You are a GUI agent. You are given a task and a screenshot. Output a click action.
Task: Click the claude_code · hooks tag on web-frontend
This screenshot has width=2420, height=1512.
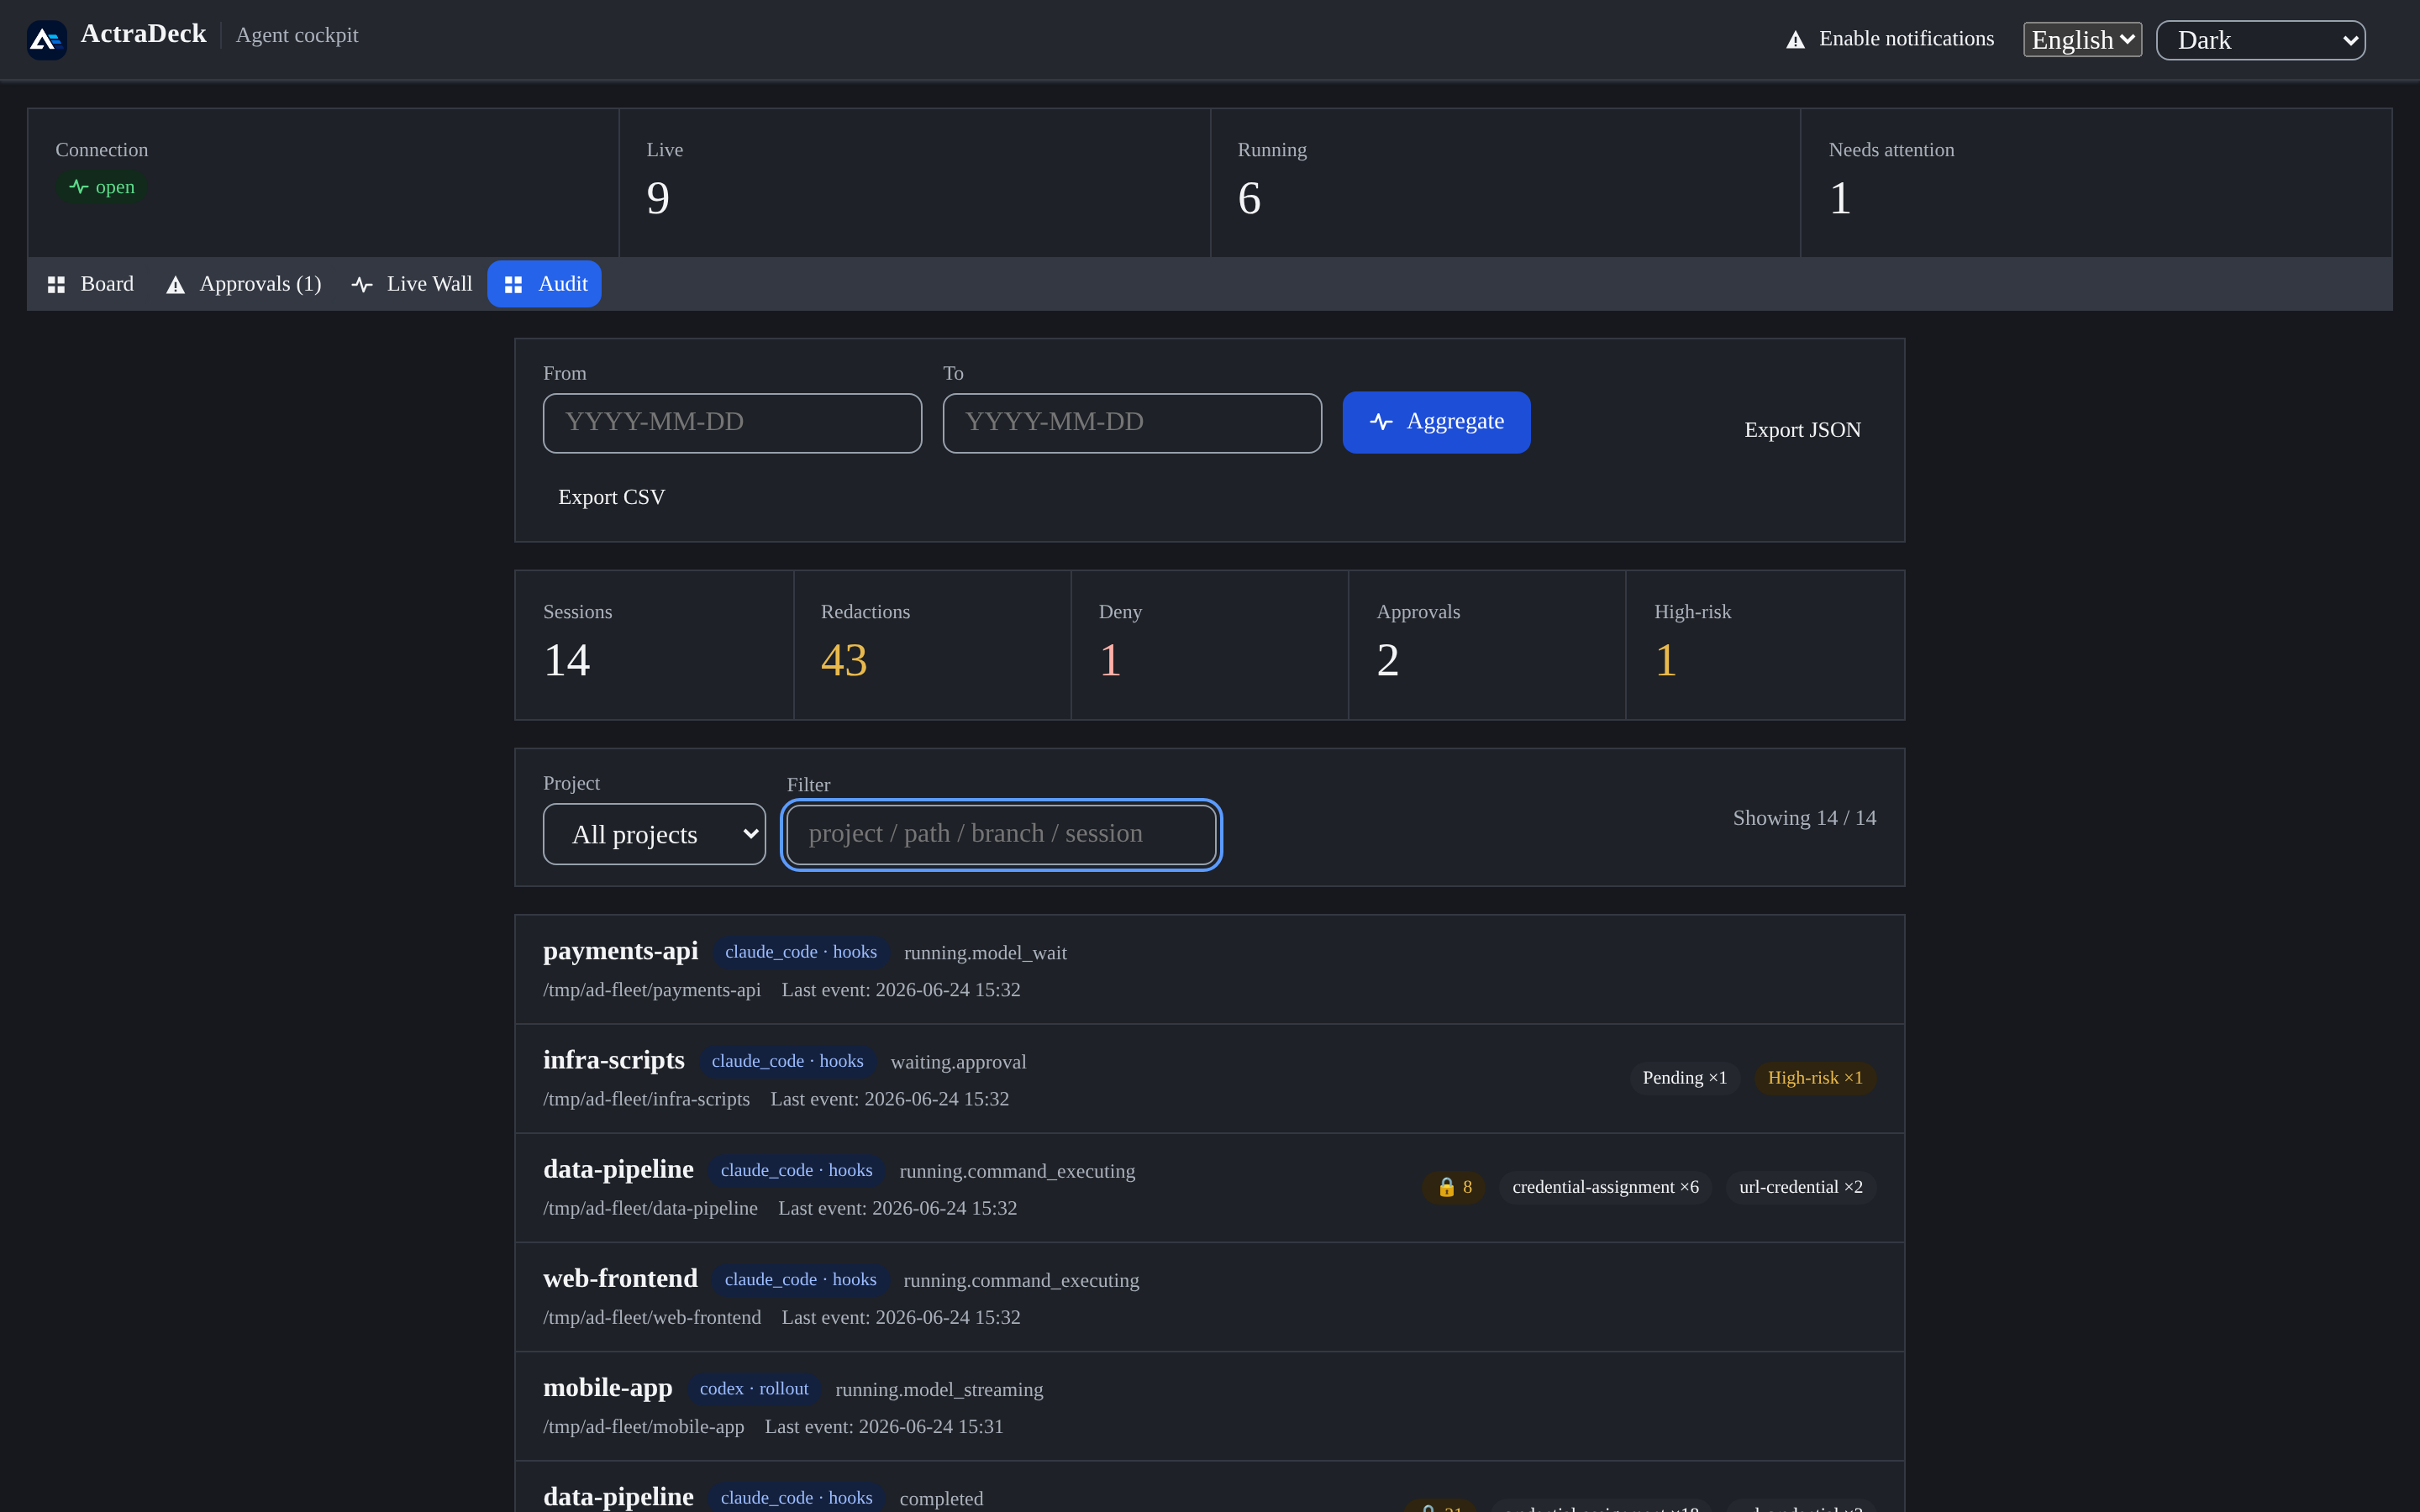click(800, 1280)
